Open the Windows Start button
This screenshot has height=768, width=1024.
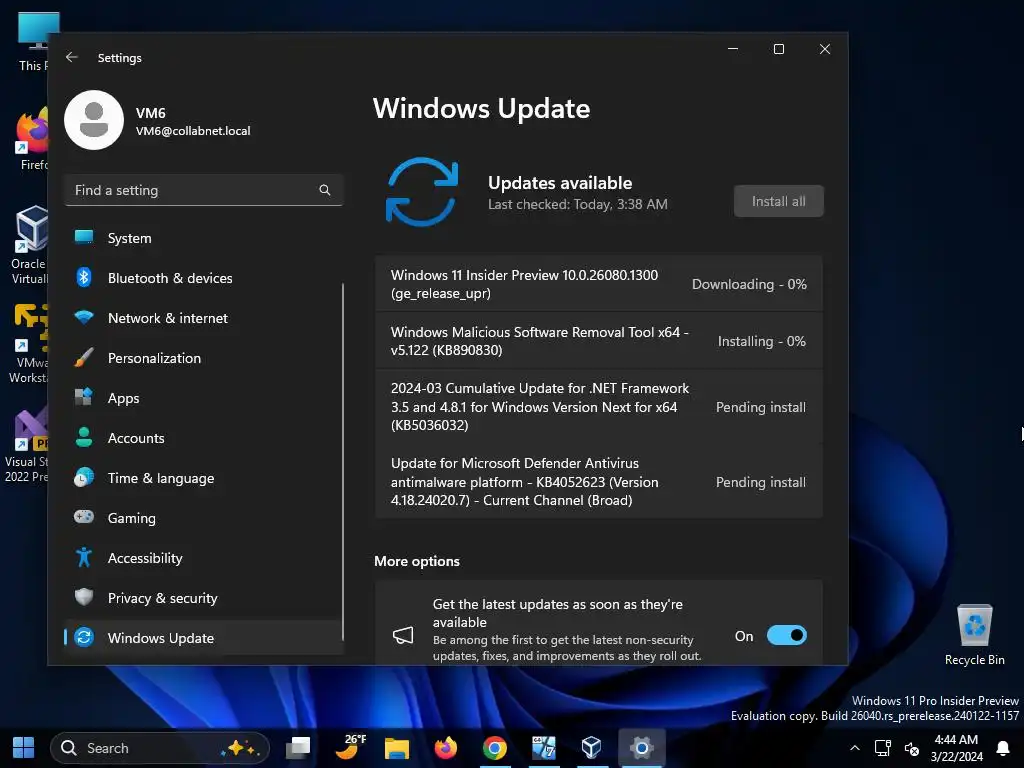pyautogui.click(x=24, y=748)
